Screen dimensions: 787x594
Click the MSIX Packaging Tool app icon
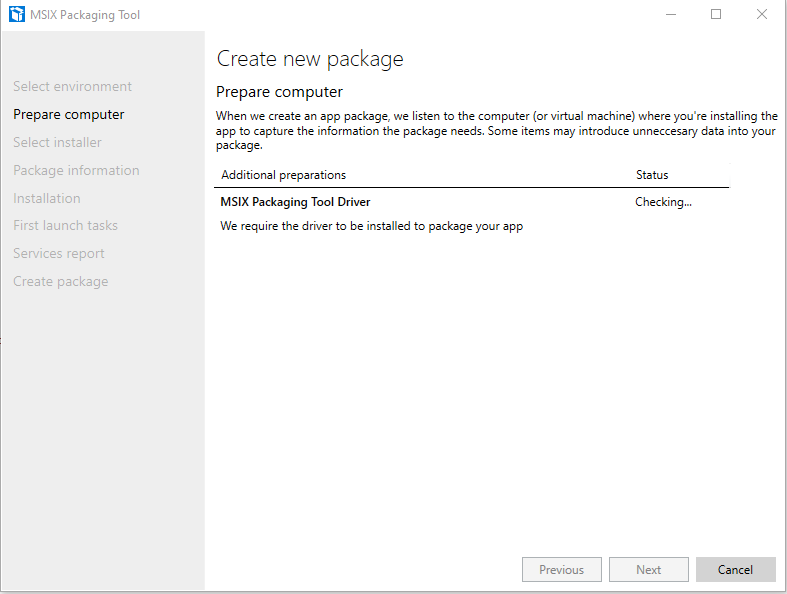point(16,15)
